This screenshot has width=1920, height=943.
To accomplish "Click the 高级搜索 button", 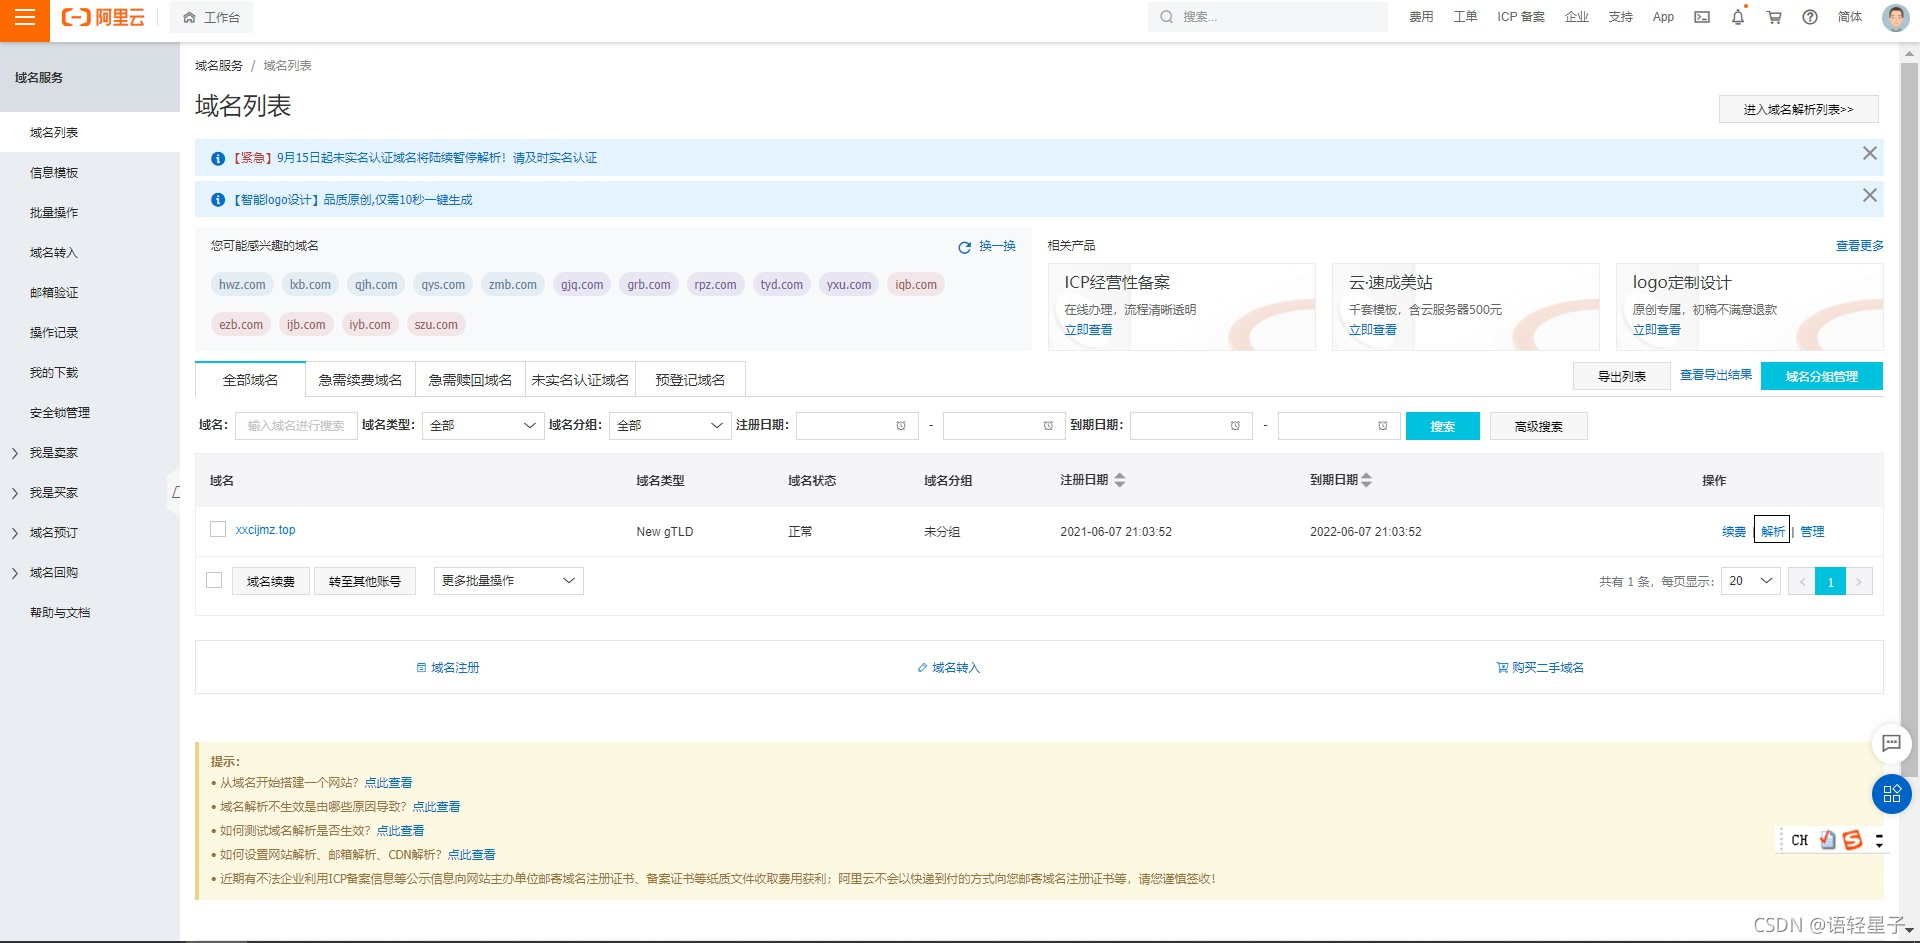I will 1538,426.
